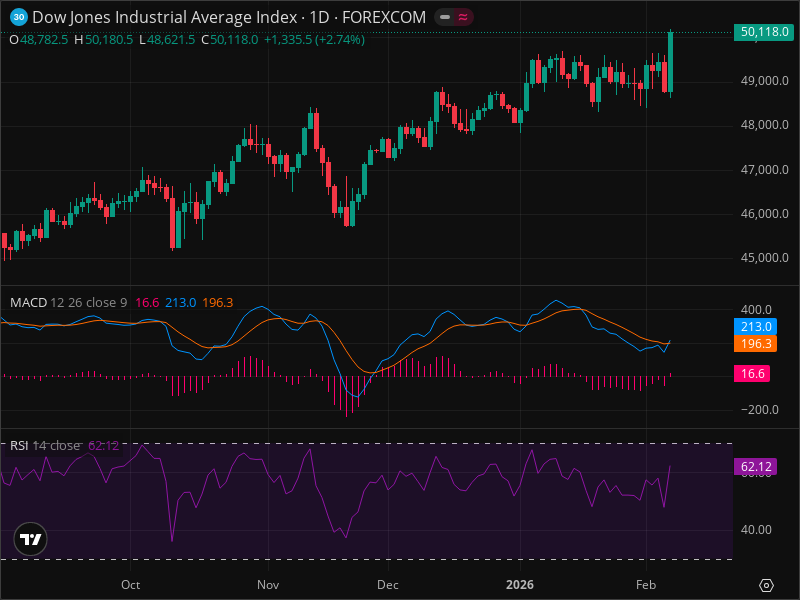Click the high value H50,180.5
Screen dimensions: 800x600
[104, 40]
